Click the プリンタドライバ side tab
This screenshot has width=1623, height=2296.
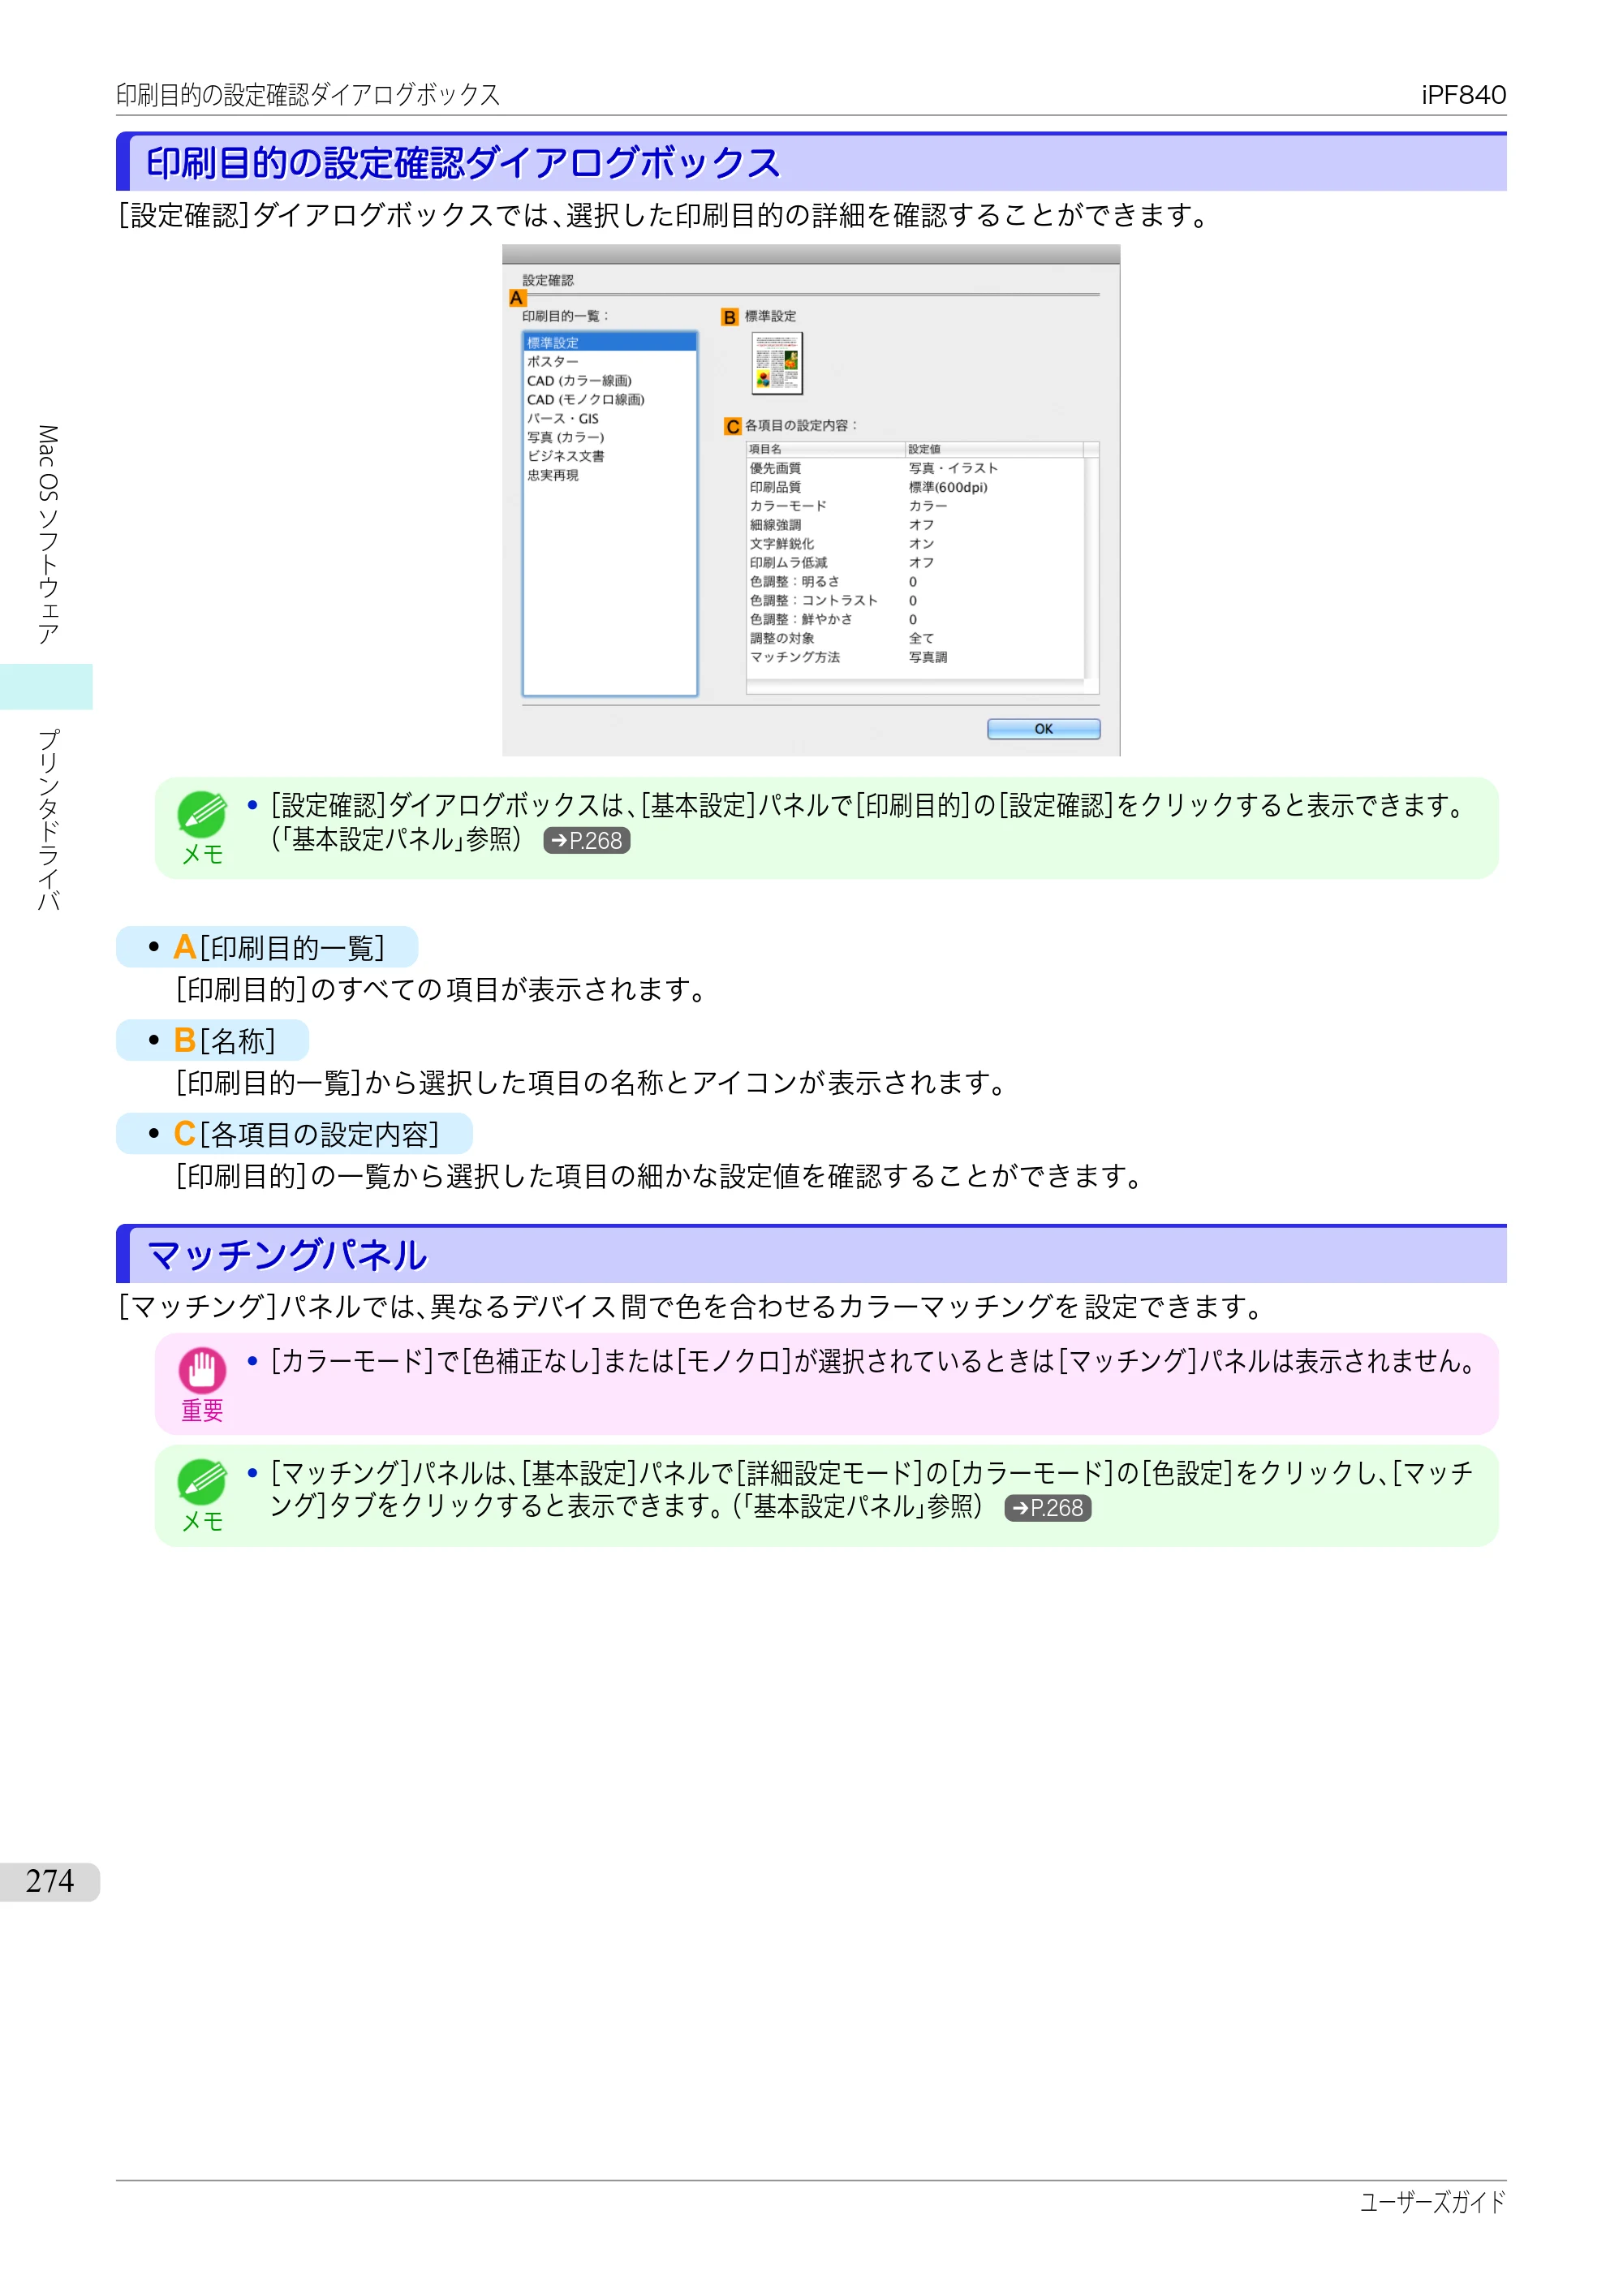click(x=47, y=819)
